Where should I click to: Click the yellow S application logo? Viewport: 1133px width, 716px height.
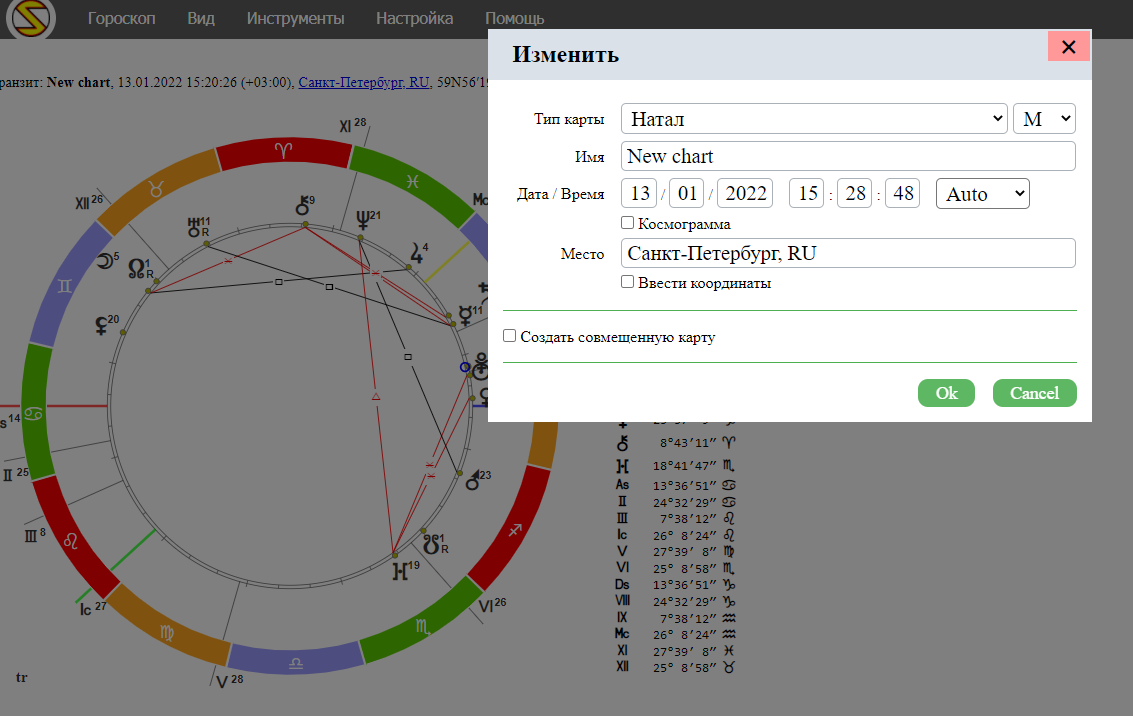coord(31,17)
